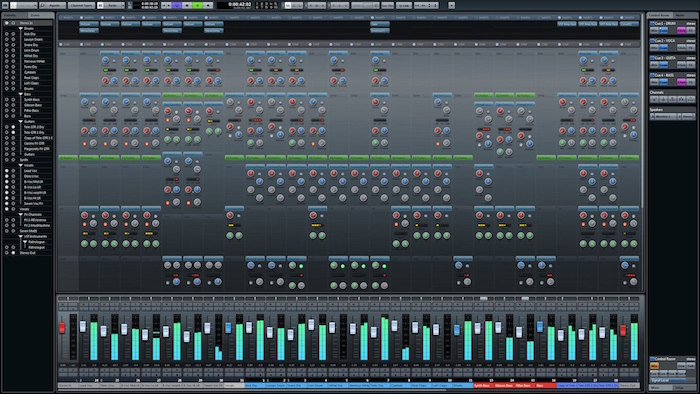Image resolution: width=700 pixels, height=394 pixels.
Task: Collapse the VST Instruments folder
Action: pyautogui.click(x=21, y=236)
